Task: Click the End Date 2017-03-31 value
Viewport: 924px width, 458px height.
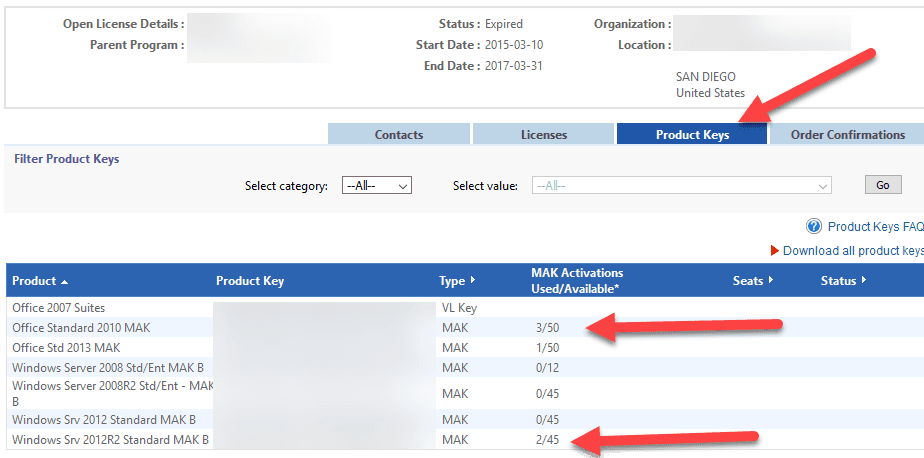Action: 514,66
